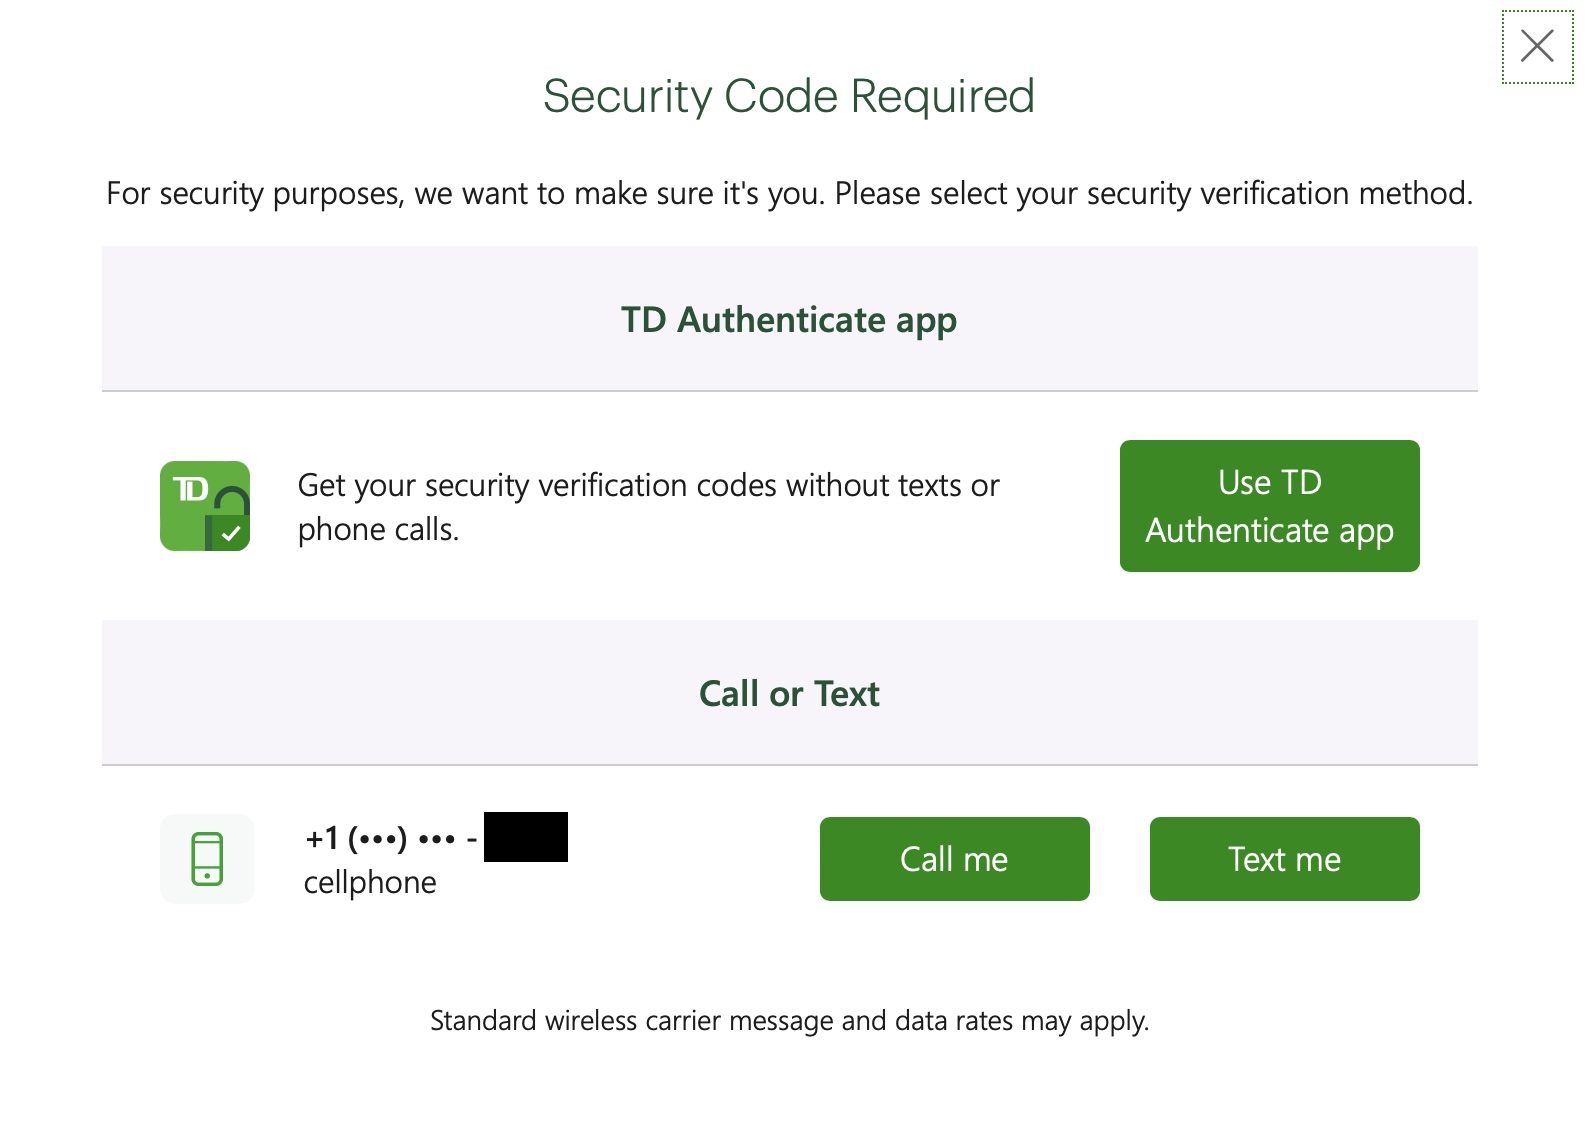
Task: Choose Text me to receive a code
Action: [1284, 858]
